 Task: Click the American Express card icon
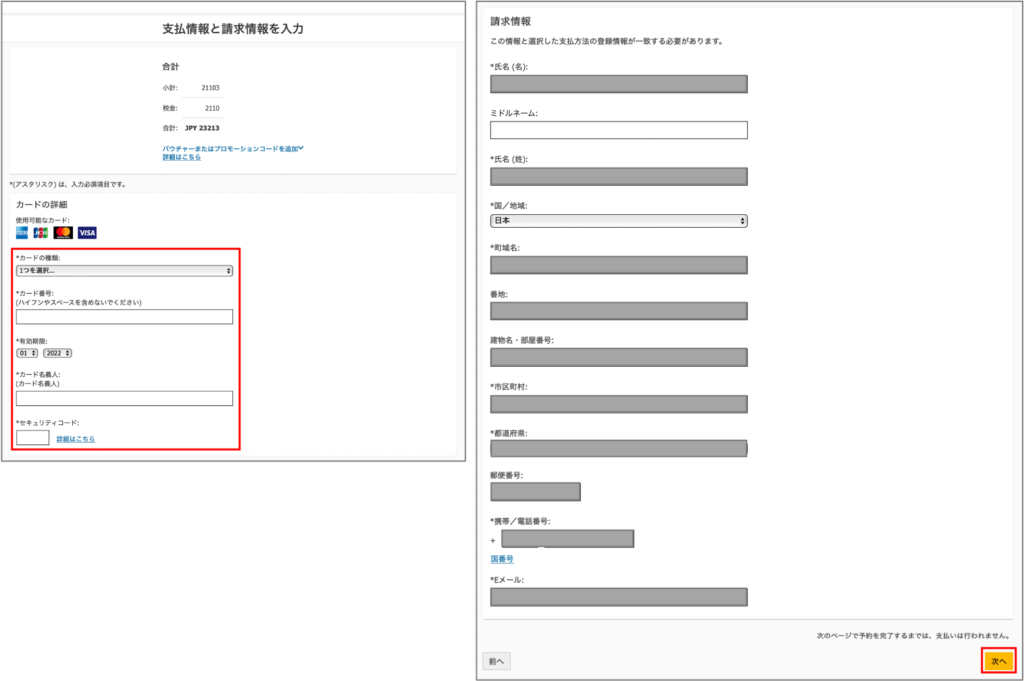click(x=23, y=233)
